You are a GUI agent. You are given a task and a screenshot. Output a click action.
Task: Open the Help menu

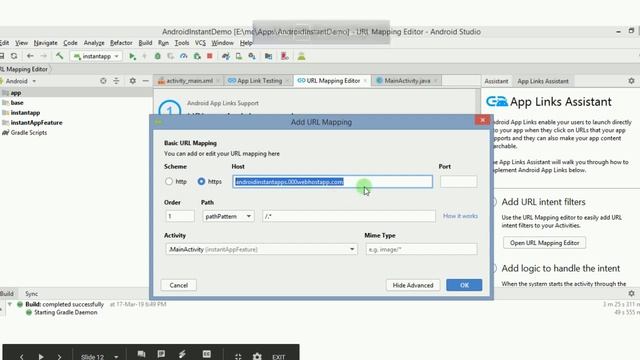(x=246, y=43)
